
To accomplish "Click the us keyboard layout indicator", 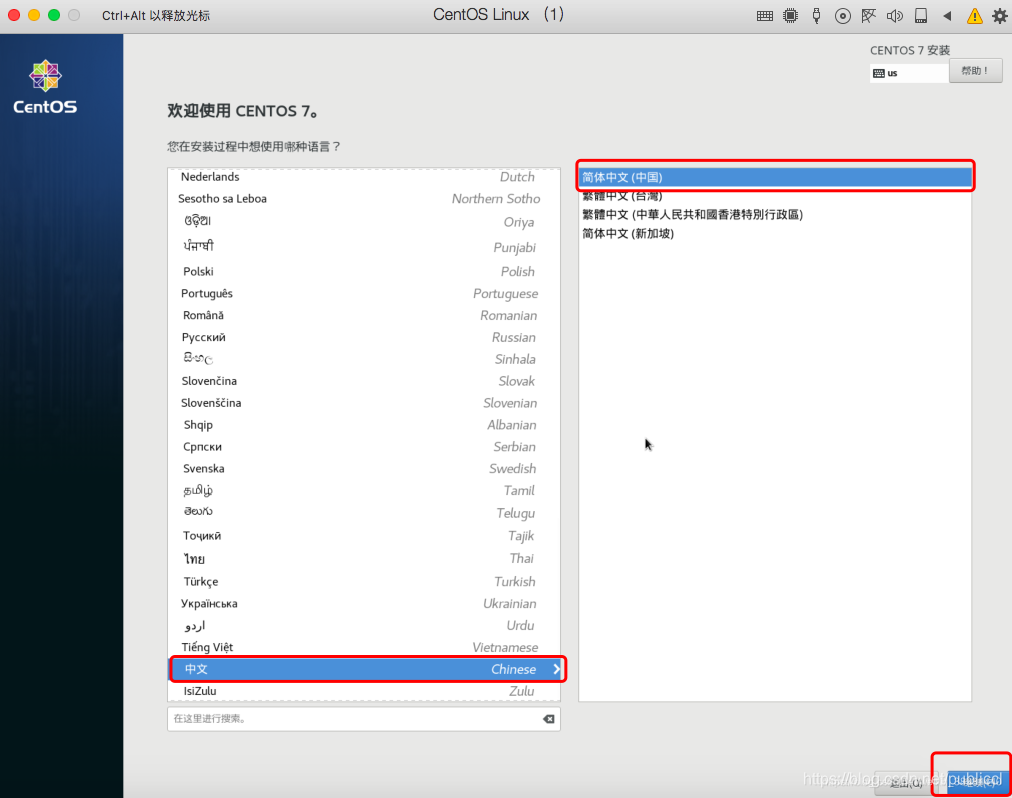I will pos(909,73).
